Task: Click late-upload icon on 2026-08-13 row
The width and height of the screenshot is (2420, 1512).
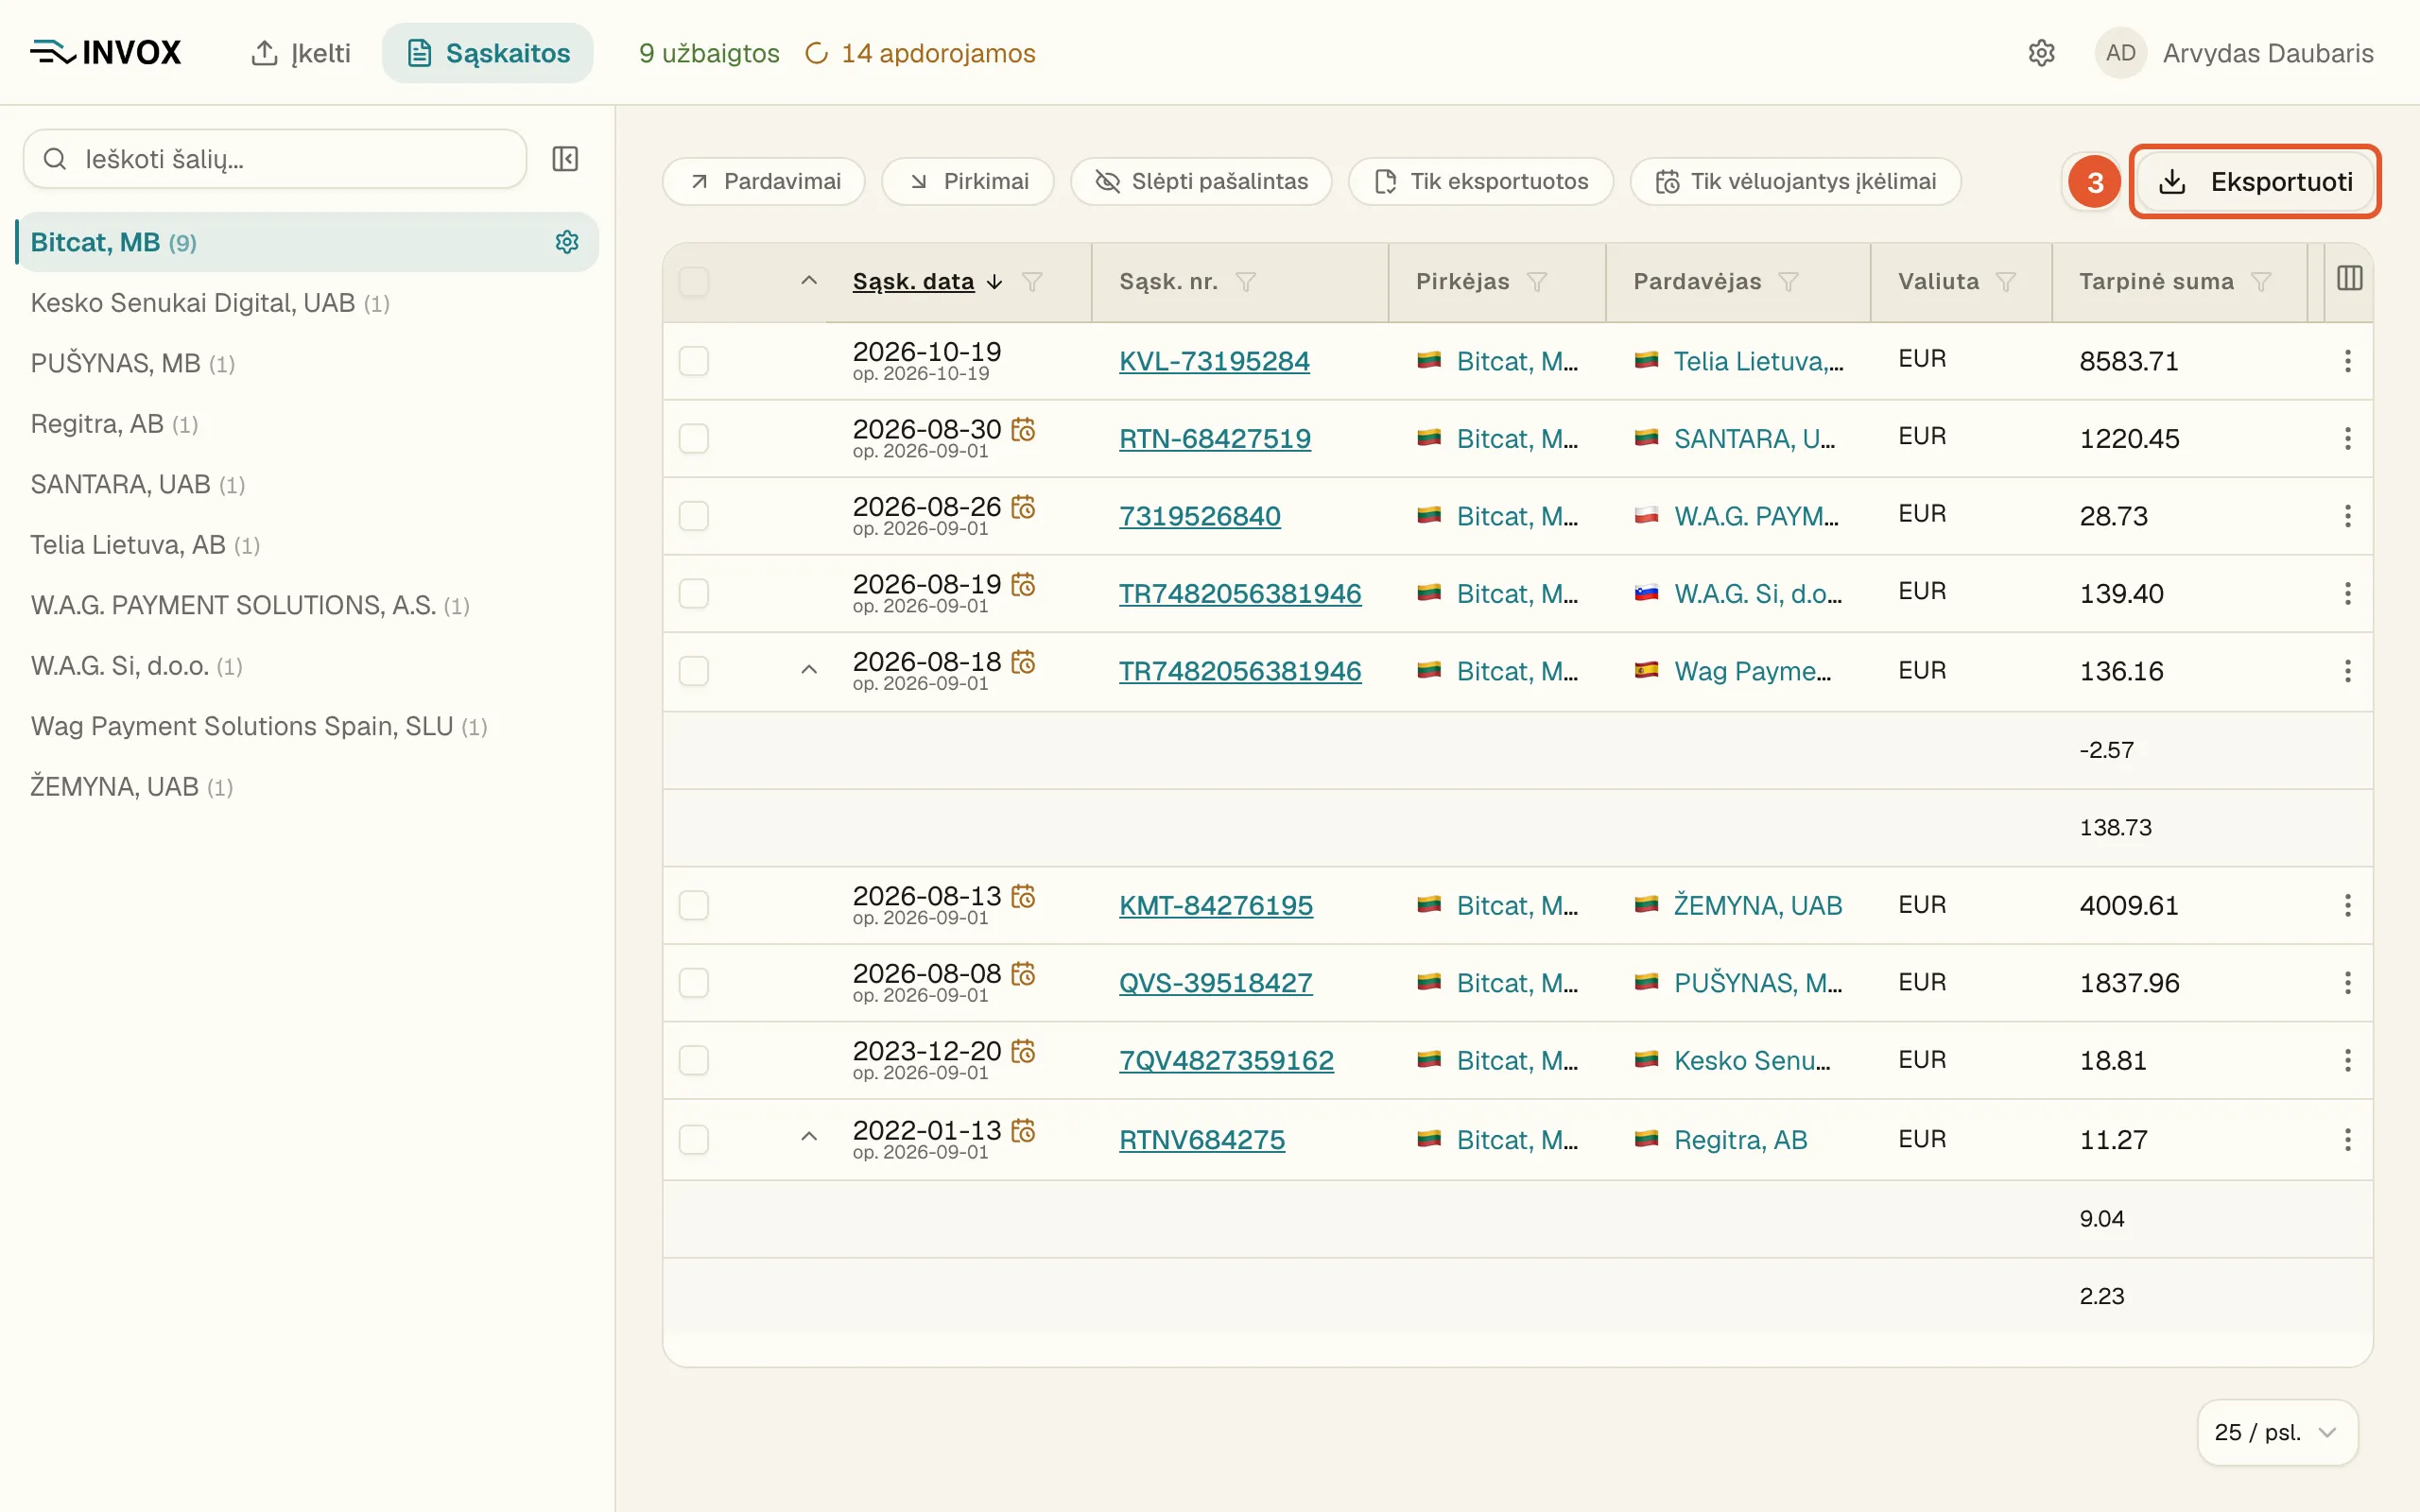Action: click(1023, 896)
